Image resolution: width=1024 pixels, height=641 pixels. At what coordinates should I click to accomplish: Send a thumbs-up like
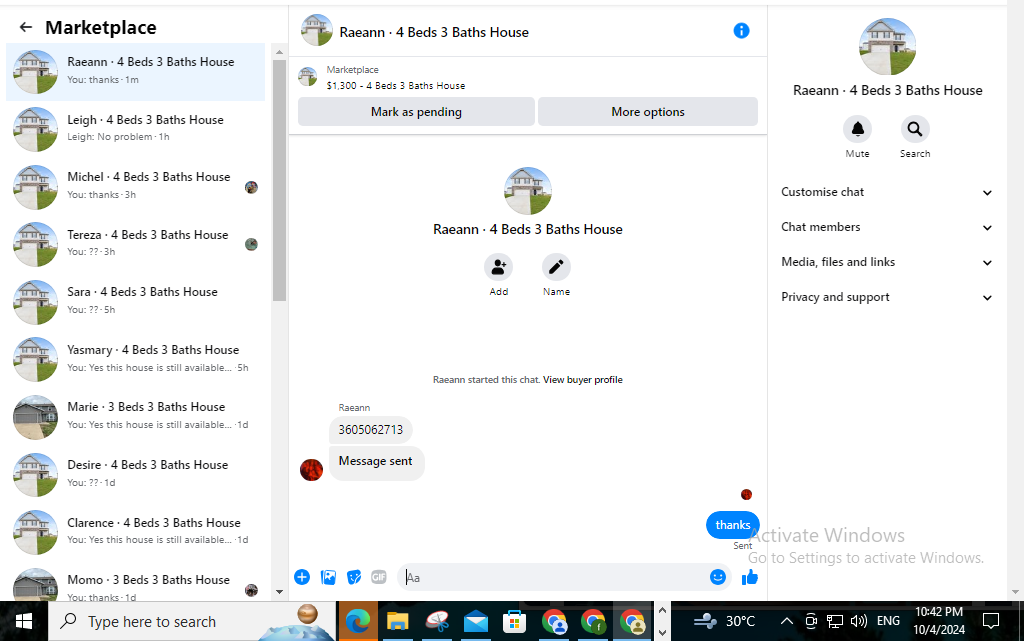point(750,577)
